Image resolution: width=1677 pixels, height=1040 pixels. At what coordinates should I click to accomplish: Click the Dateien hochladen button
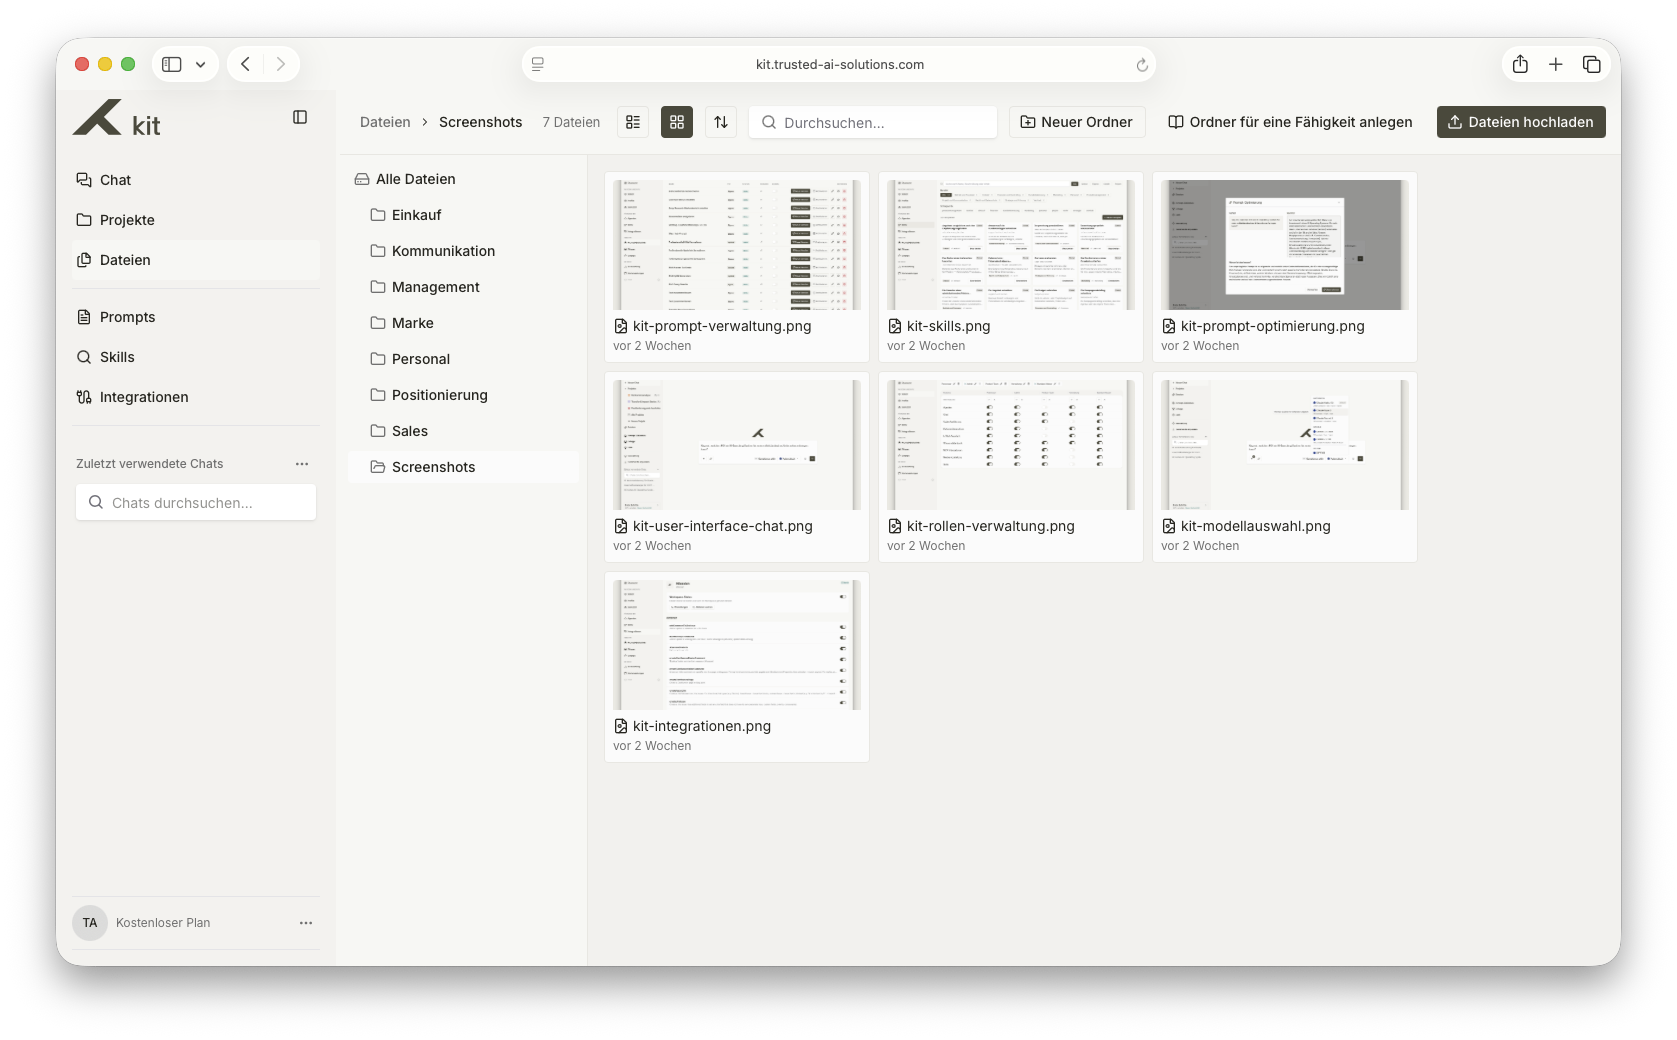click(x=1521, y=122)
